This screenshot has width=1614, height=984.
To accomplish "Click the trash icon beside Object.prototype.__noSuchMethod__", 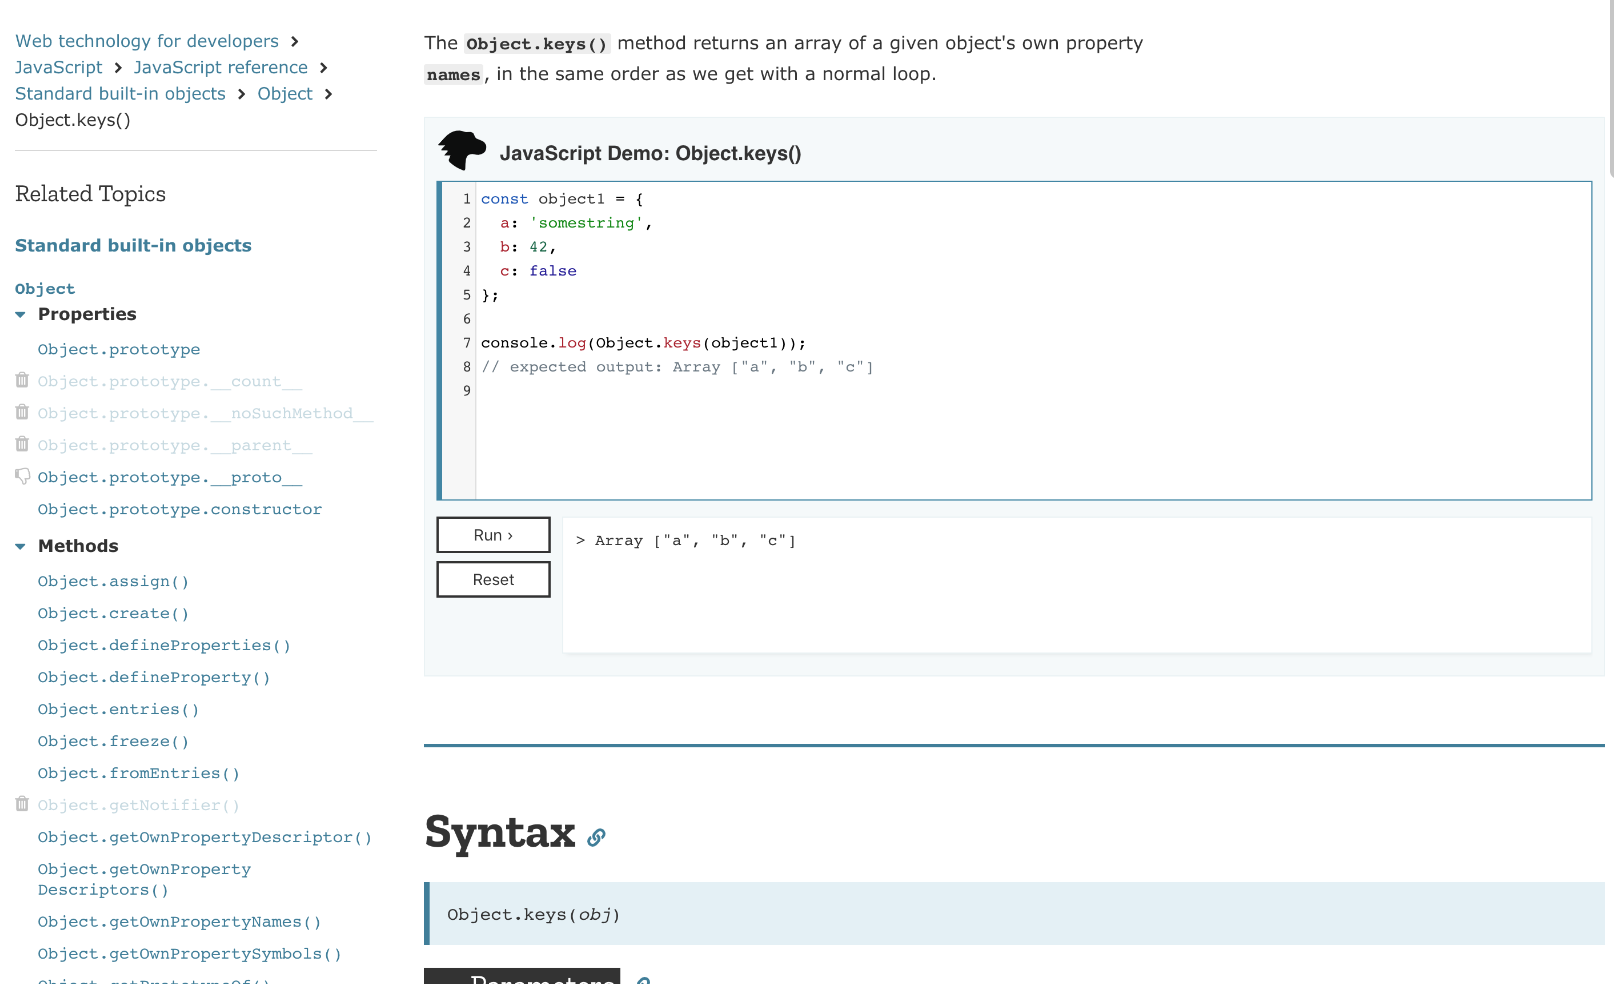I will click(22, 412).
